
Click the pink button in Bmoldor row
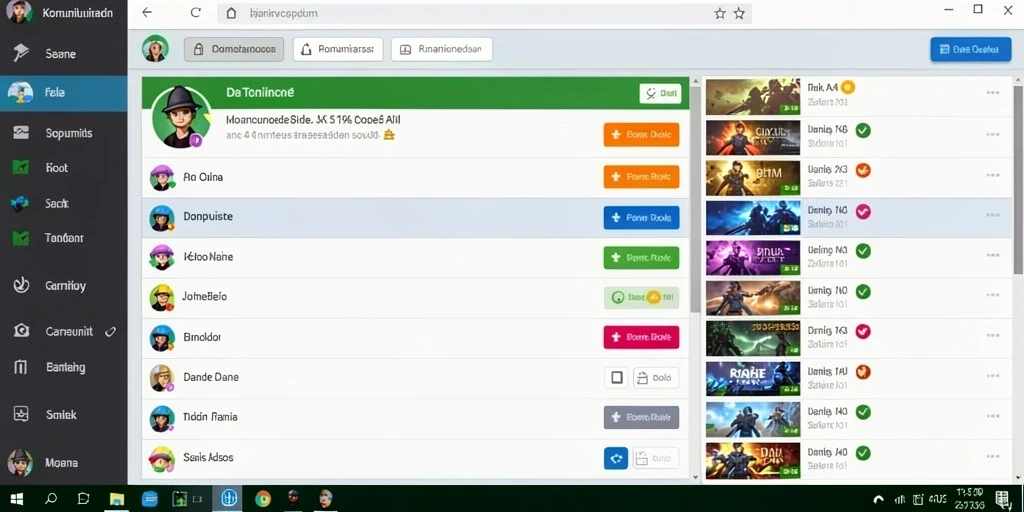click(641, 338)
